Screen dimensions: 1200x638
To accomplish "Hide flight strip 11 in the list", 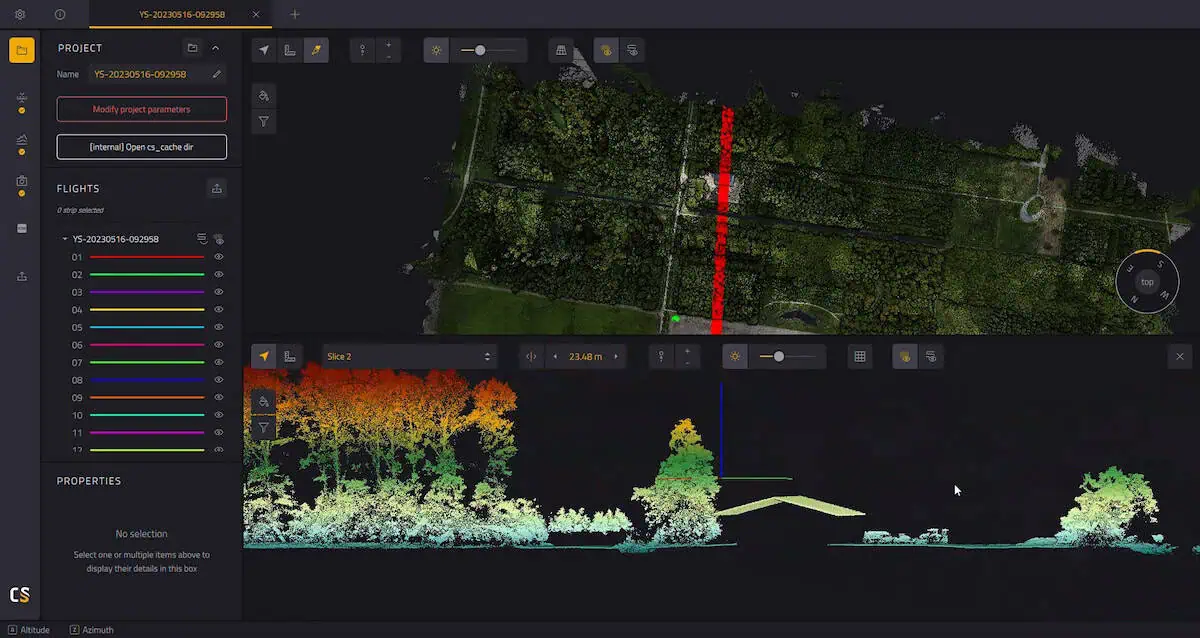I will [x=218, y=431].
